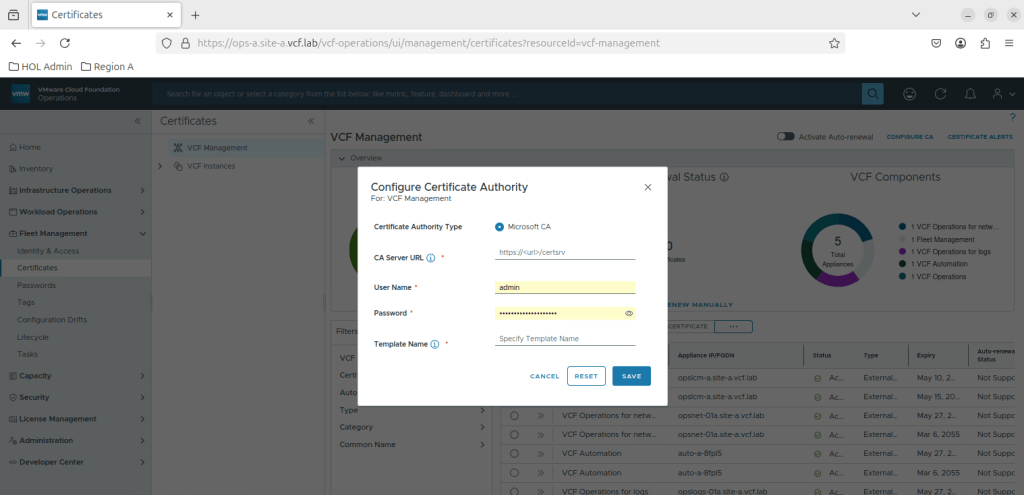Open the Region A bookmarks folder

click(108, 67)
